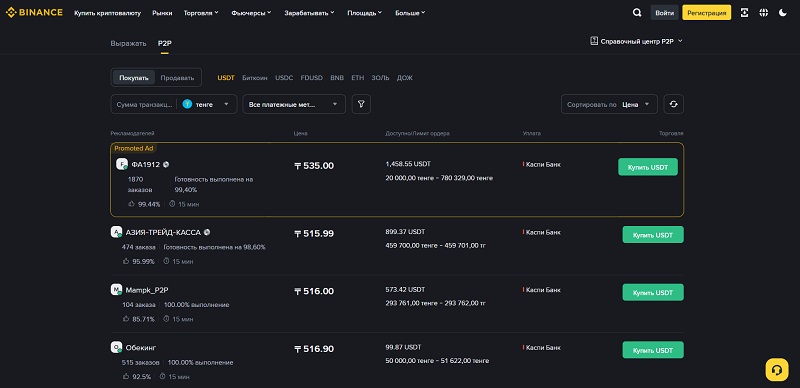The height and width of the screenshot is (388, 800).
Task: Click the Binance logo
Action: click(x=34, y=13)
